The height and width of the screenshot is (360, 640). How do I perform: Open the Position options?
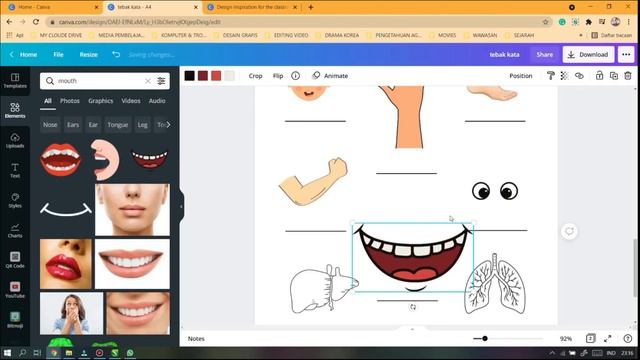point(521,76)
